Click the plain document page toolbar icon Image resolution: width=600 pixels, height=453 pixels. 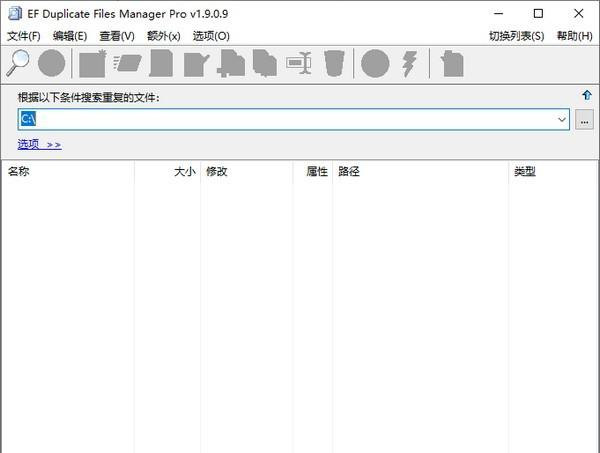pos(161,63)
